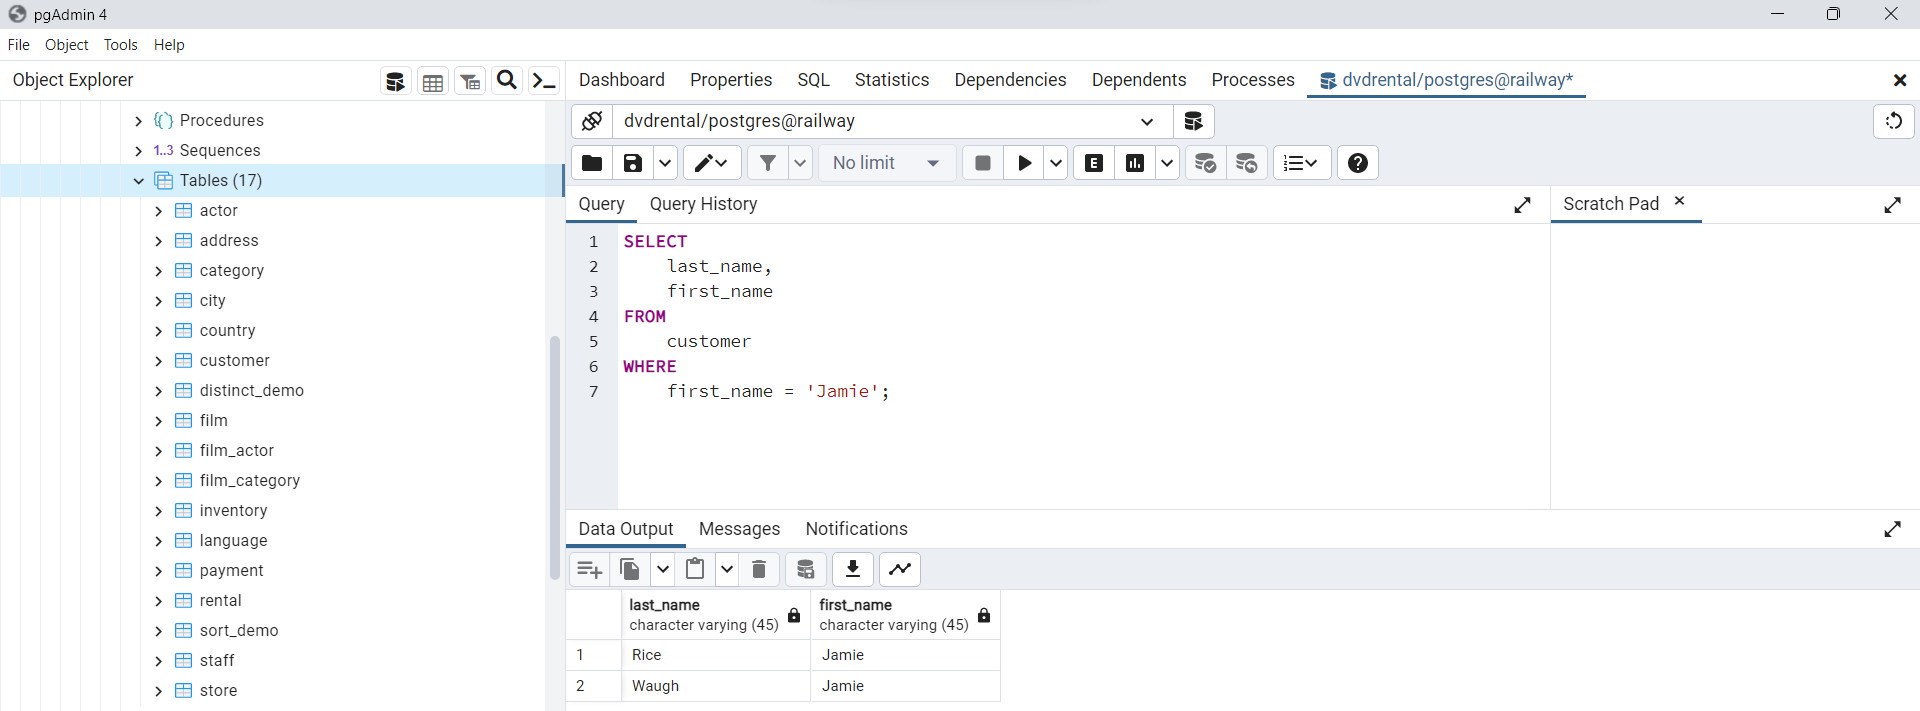Screen dimensions: 1920x711
Task: Click the Open File folder icon
Action: point(592,163)
